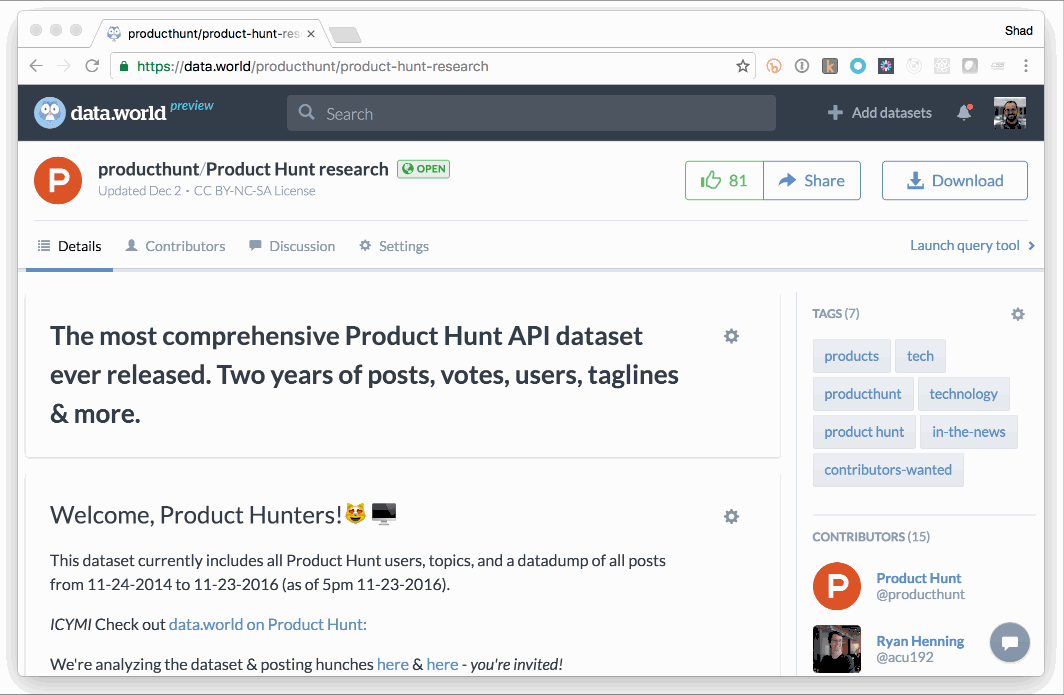This screenshot has height=695, width=1064.
Task: Click the notifications bell icon
Action: coord(964,113)
